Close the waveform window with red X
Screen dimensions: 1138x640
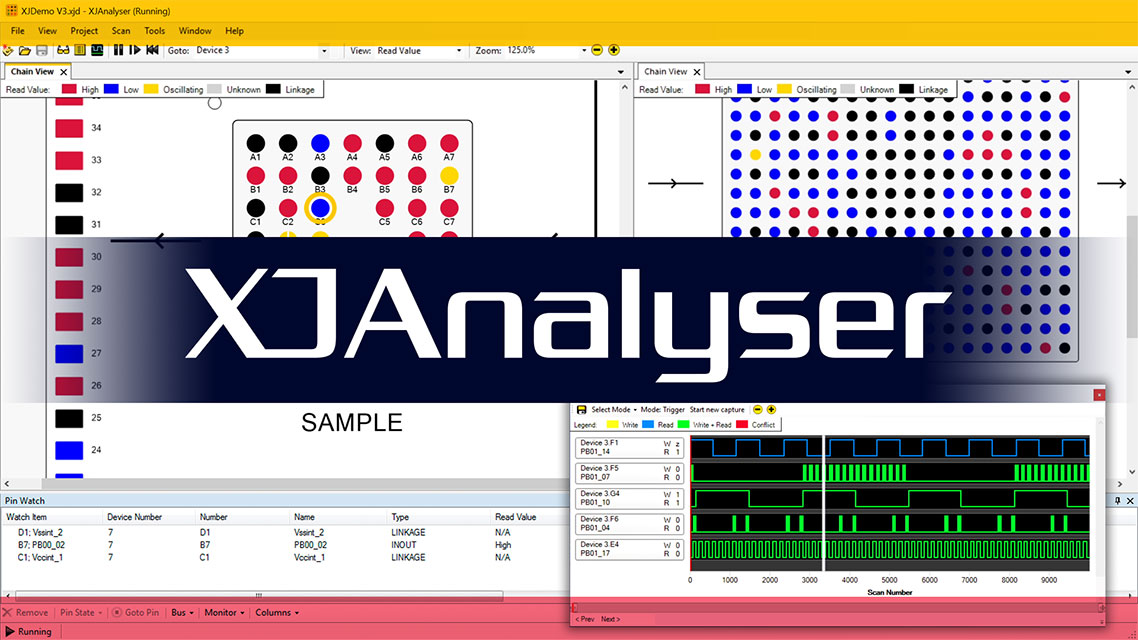point(1100,395)
